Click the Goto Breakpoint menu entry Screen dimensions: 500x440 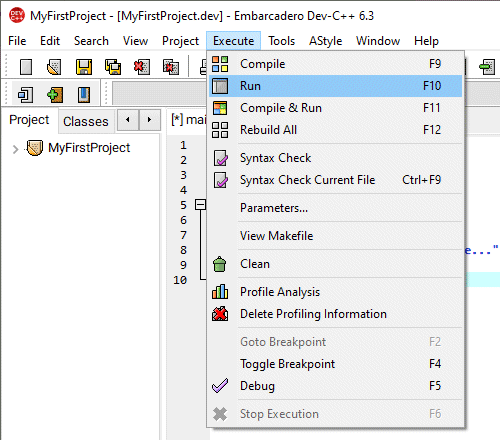click(334, 342)
